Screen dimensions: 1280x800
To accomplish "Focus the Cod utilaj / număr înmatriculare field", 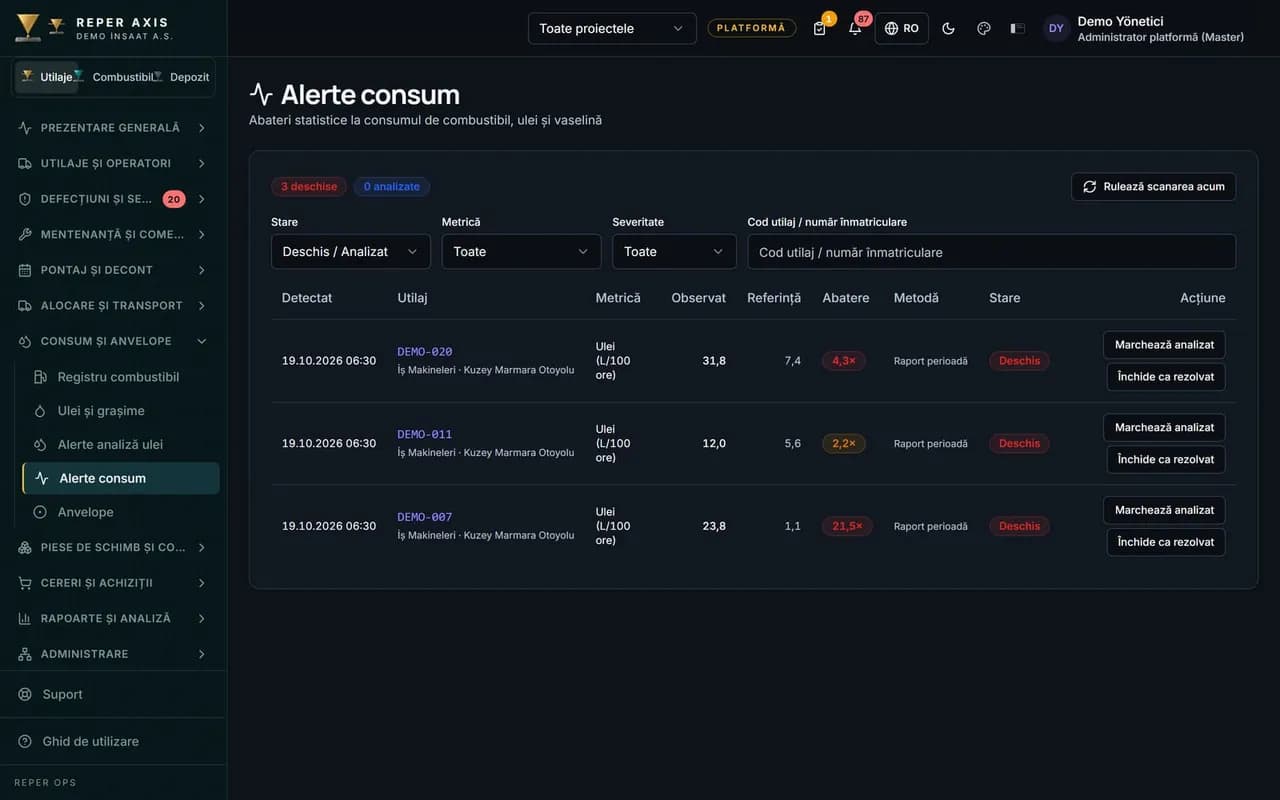I will pos(992,252).
